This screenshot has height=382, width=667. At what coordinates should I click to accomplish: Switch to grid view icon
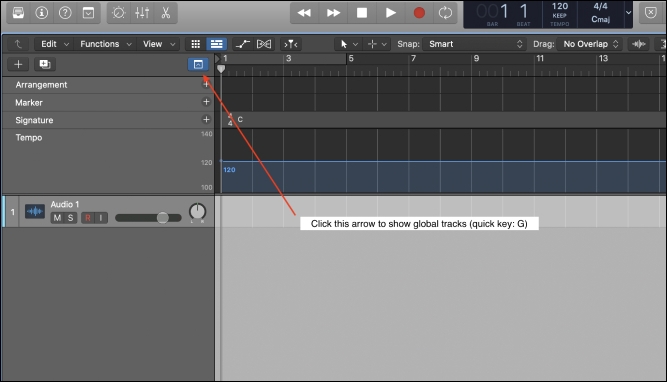click(196, 44)
